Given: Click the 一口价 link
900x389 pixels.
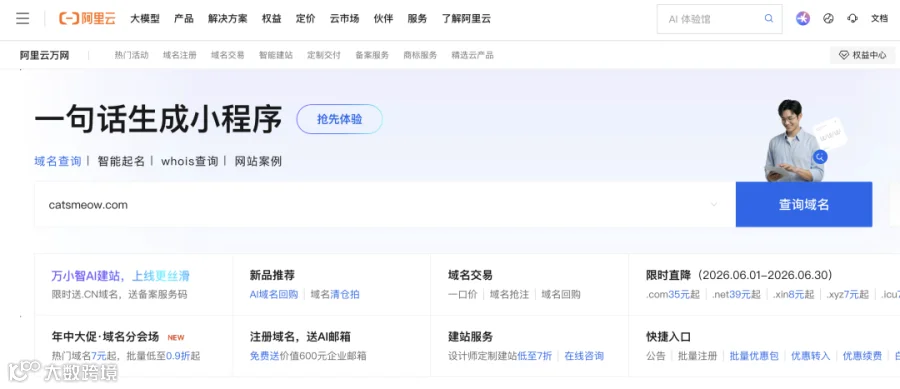Looking at the screenshot, I should click(x=463, y=294).
